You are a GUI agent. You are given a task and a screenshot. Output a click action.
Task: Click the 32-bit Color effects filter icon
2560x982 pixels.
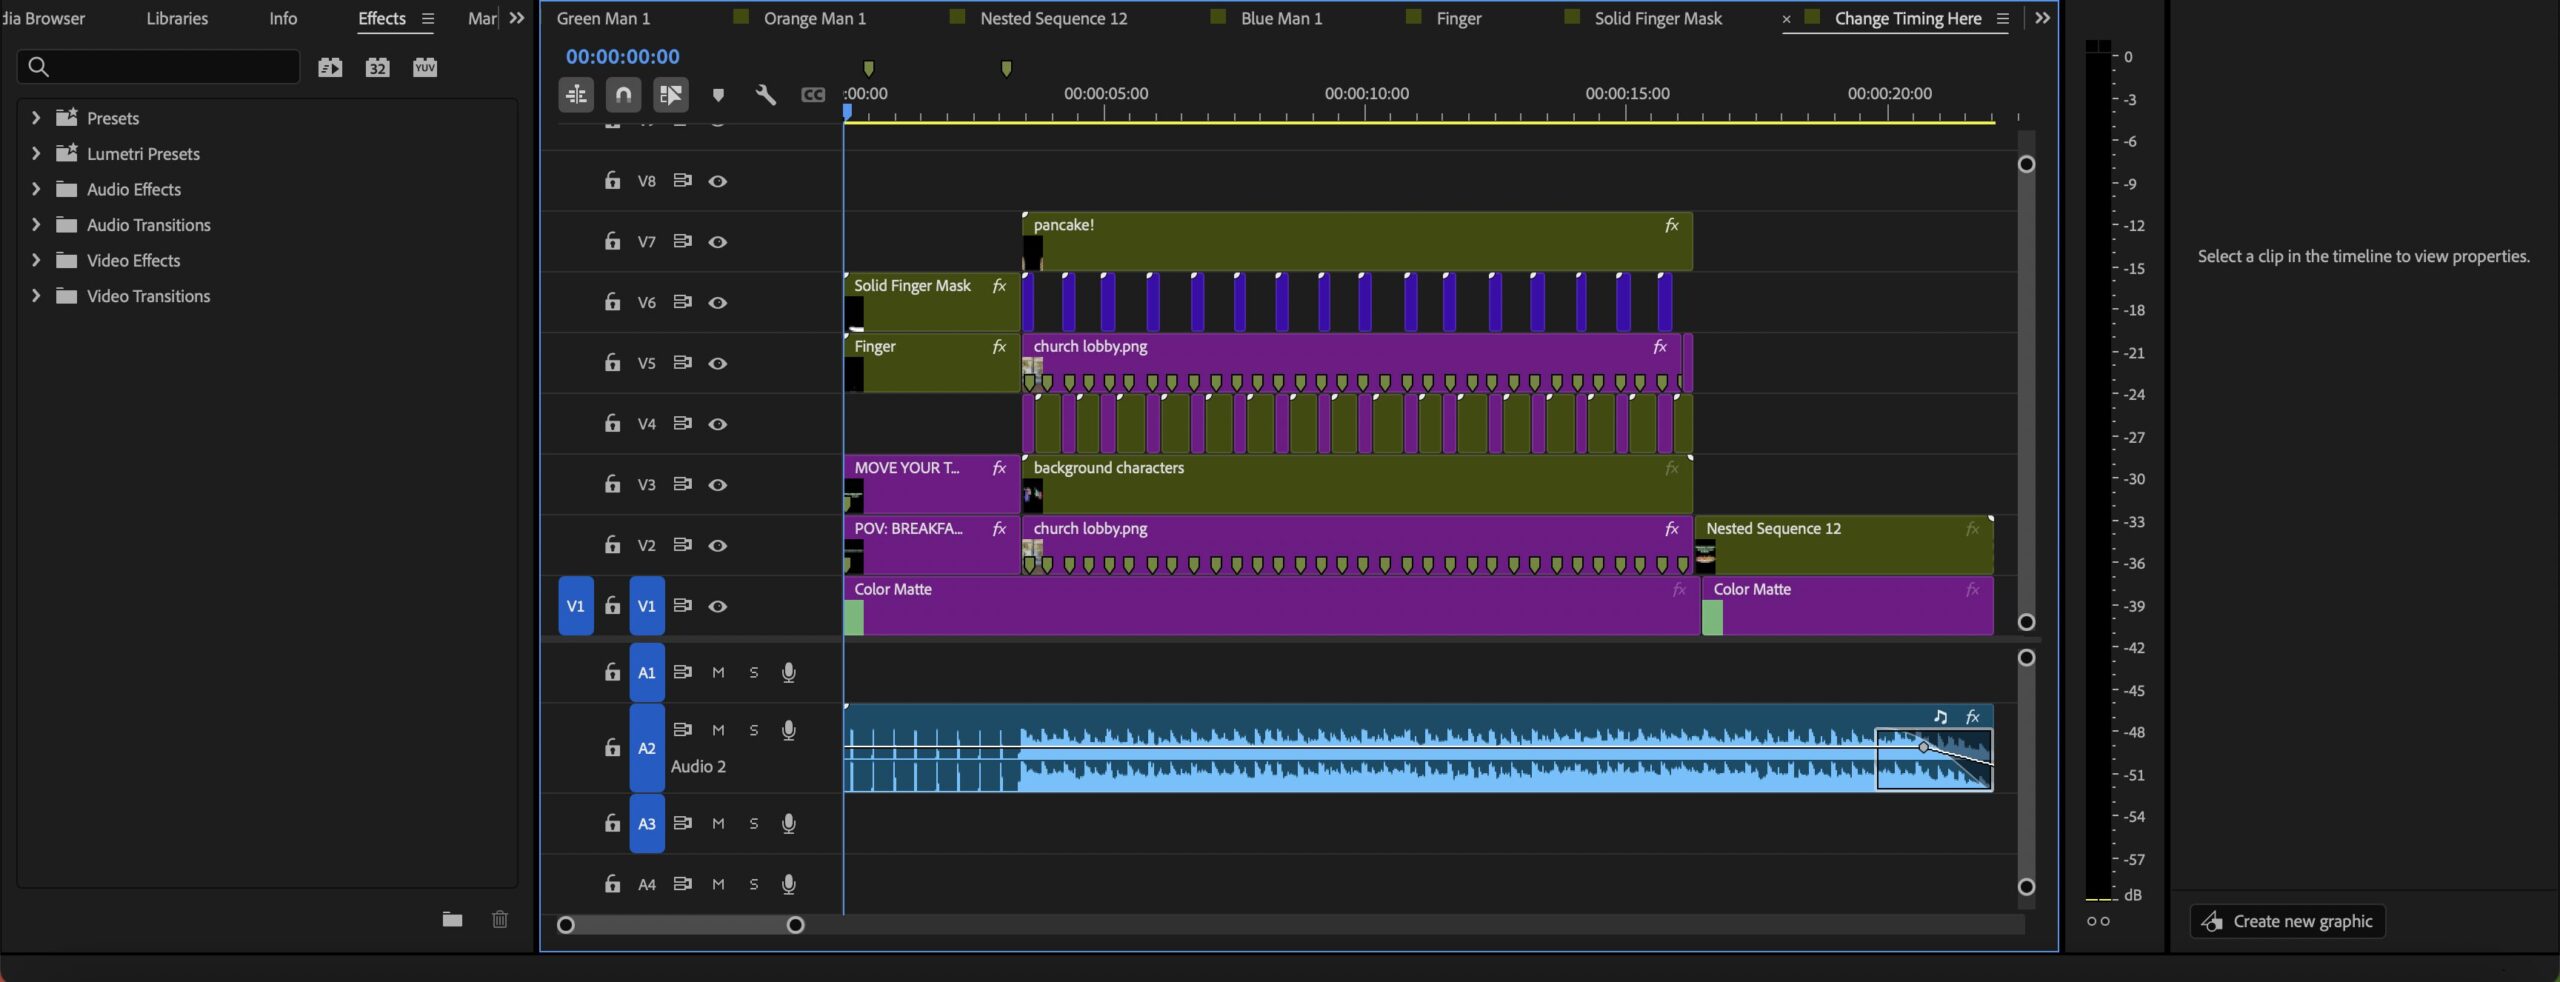pos(377,67)
